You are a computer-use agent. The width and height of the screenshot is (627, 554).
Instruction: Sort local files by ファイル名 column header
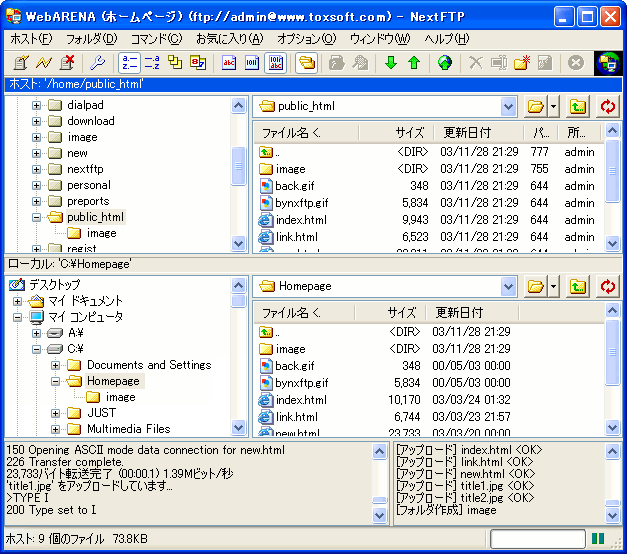point(304,312)
